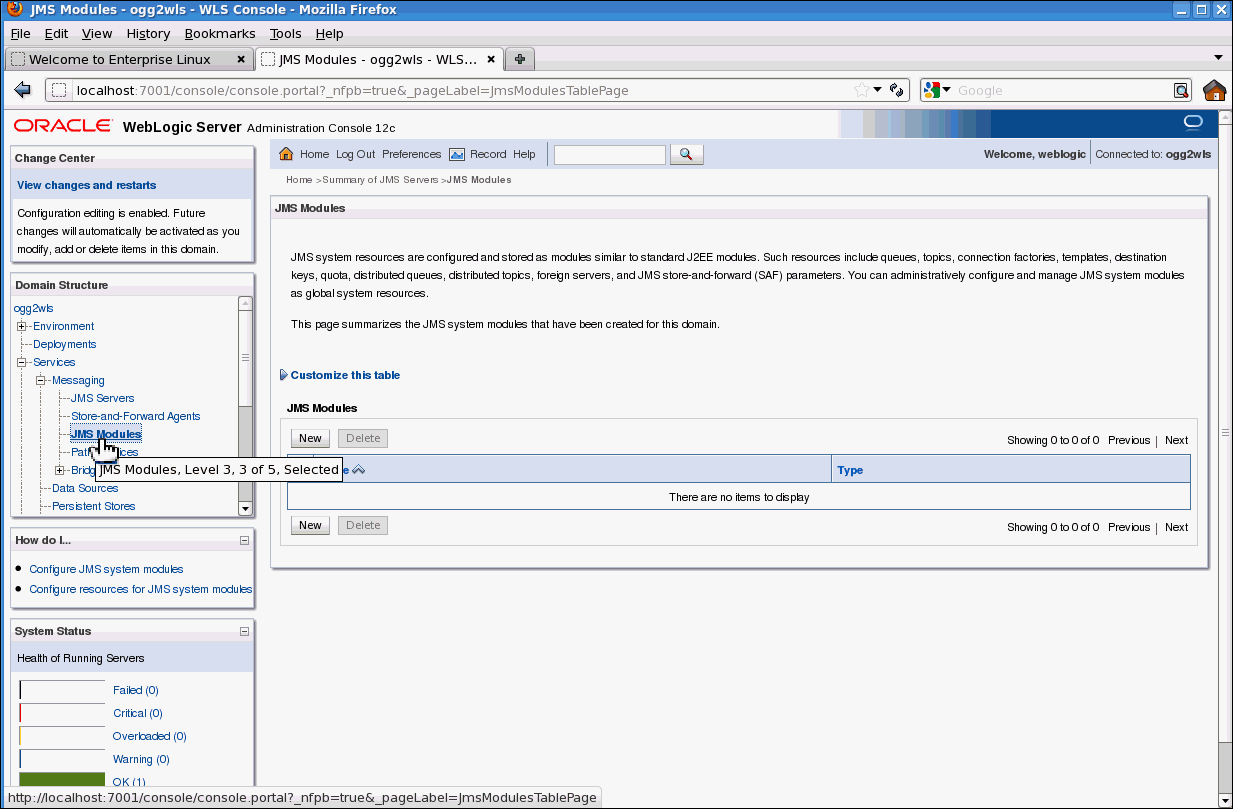1233x809 pixels.
Task: Open Summary of JMS Servers breadcrumb
Action: pyautogui.click(x=380, y=180)
